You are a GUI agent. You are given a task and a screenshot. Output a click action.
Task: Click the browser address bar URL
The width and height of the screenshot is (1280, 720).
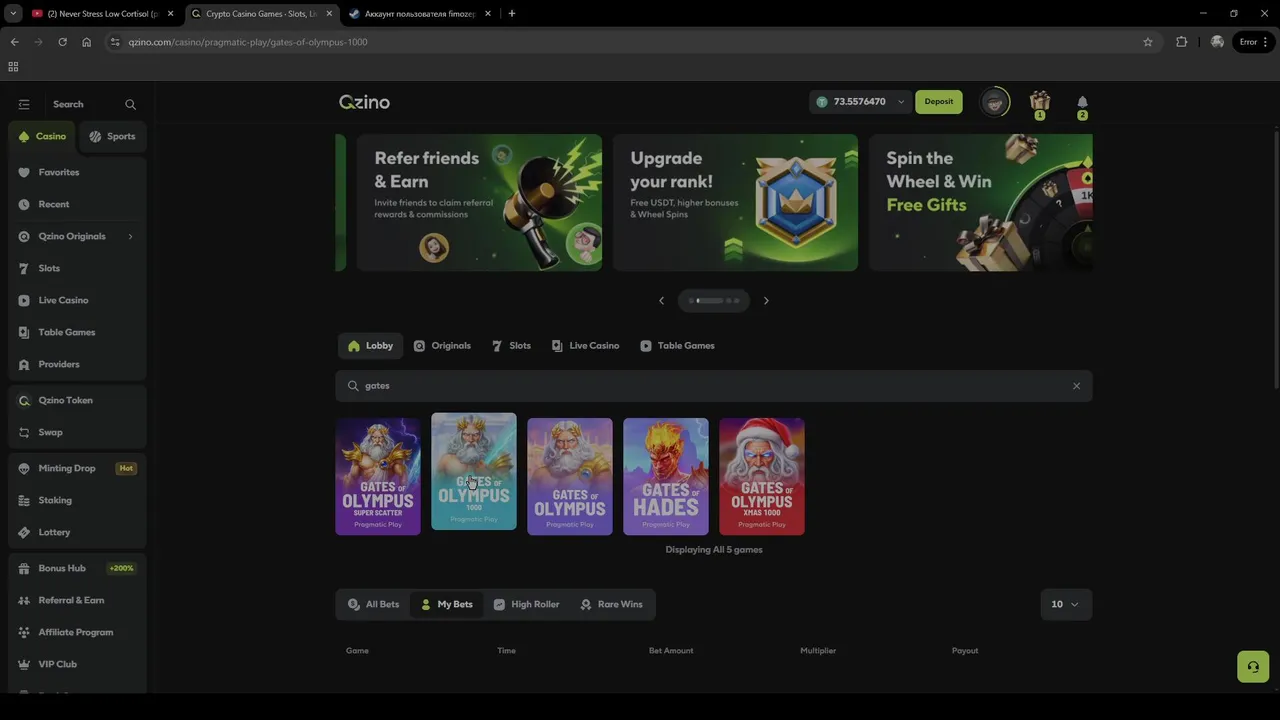pos(248,42)
